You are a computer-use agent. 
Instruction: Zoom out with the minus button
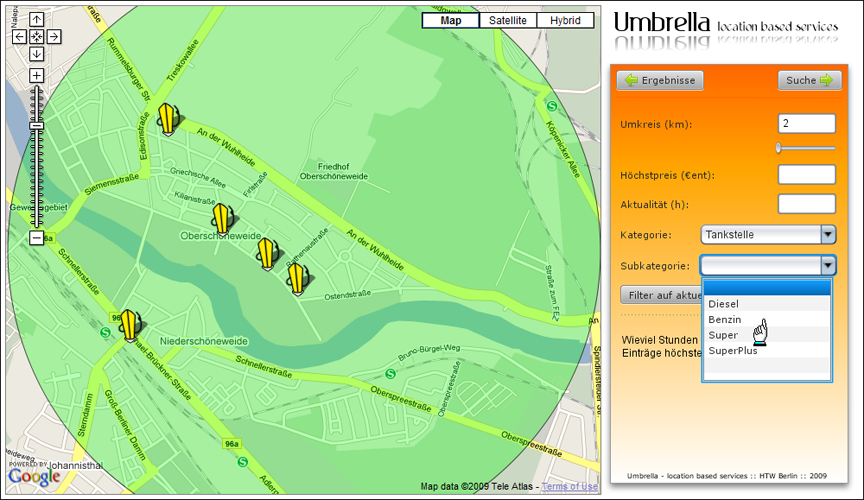[x=36, y=238]
